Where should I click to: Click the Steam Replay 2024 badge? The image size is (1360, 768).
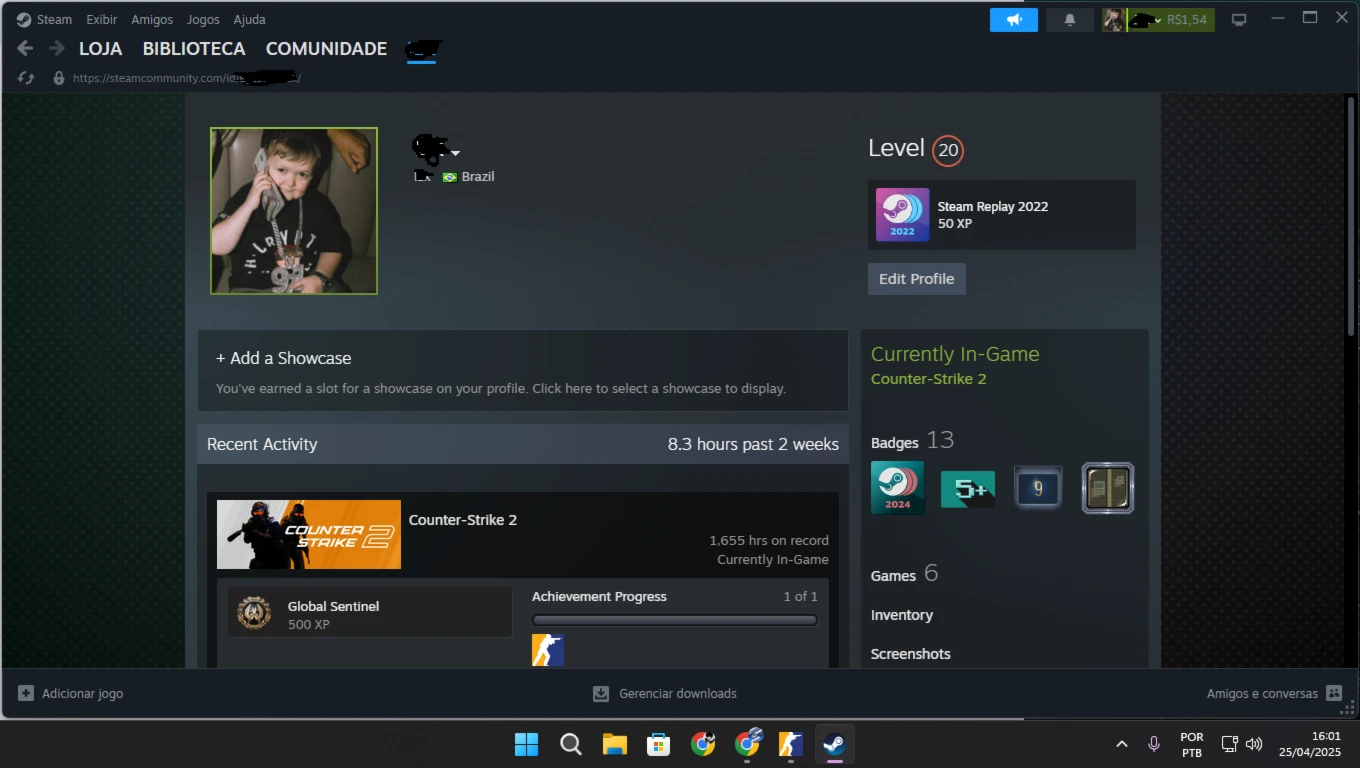(x=897, y=488)
